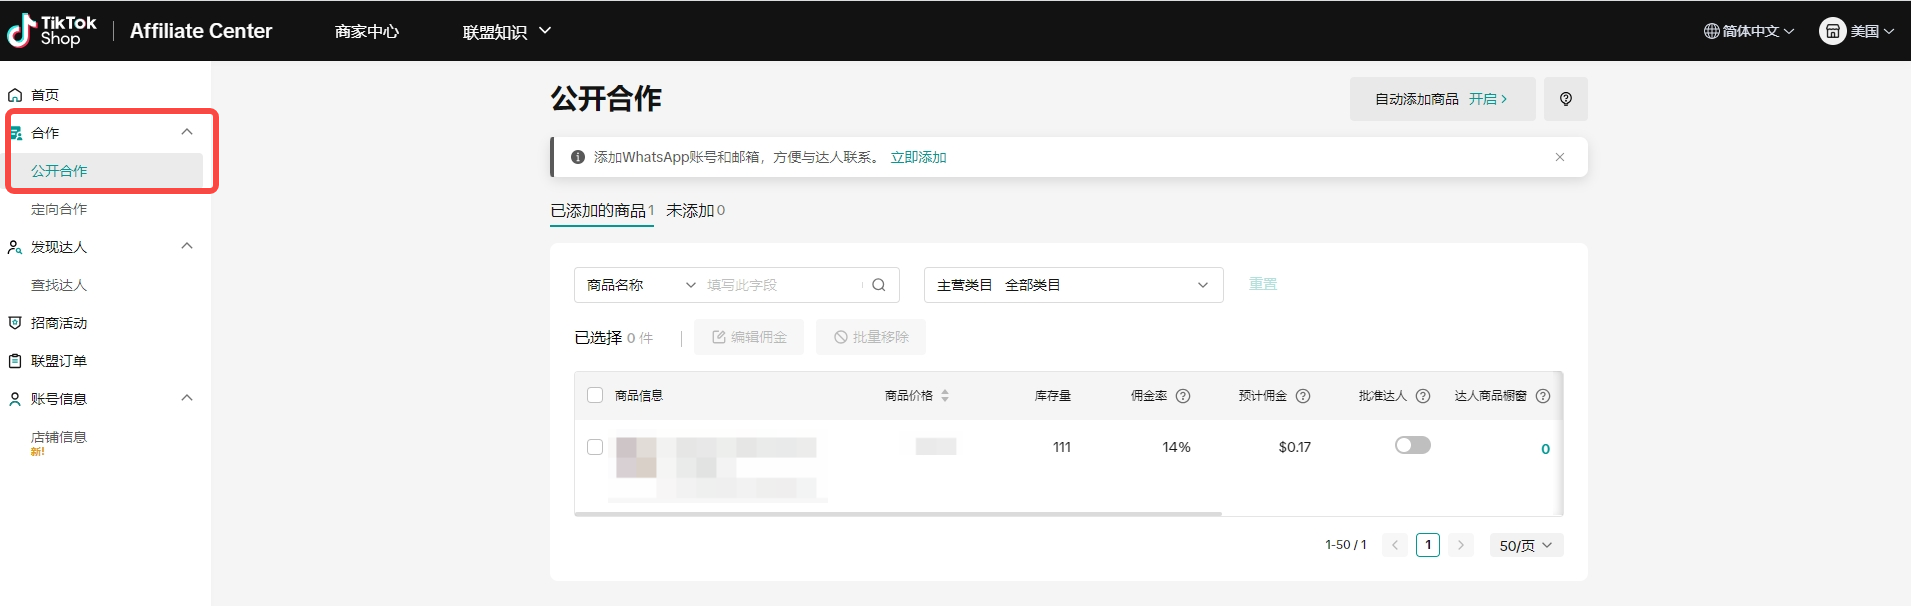The height and width of the screenshot is (606, 1911).
Task: Toggle the 批准达人 switch for the product
Action: (x=1412, y=445)
